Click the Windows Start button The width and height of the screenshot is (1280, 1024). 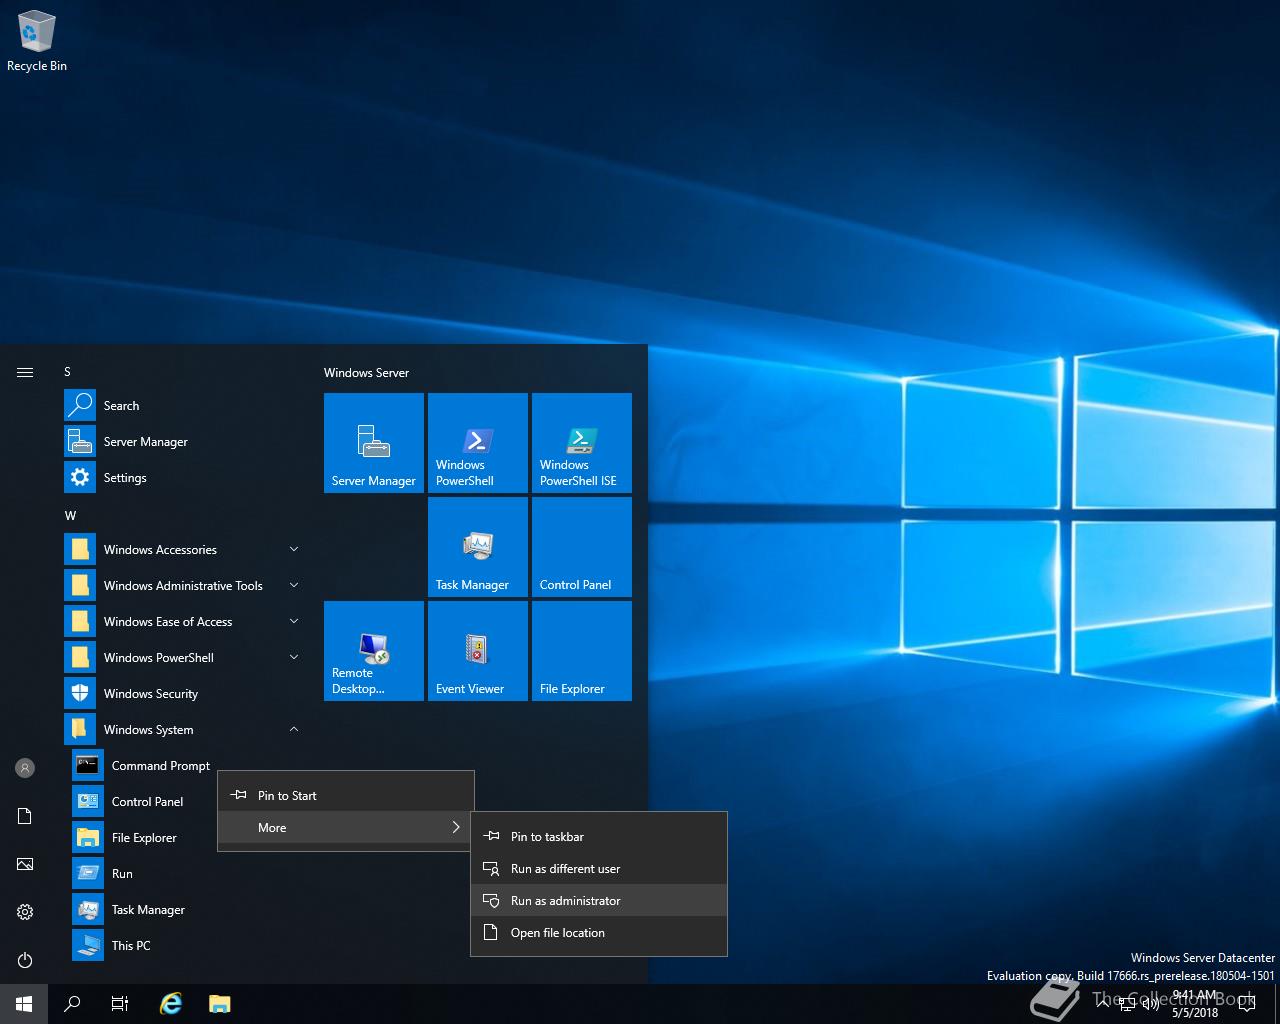pyautogui.click(x=24, y=1004)
